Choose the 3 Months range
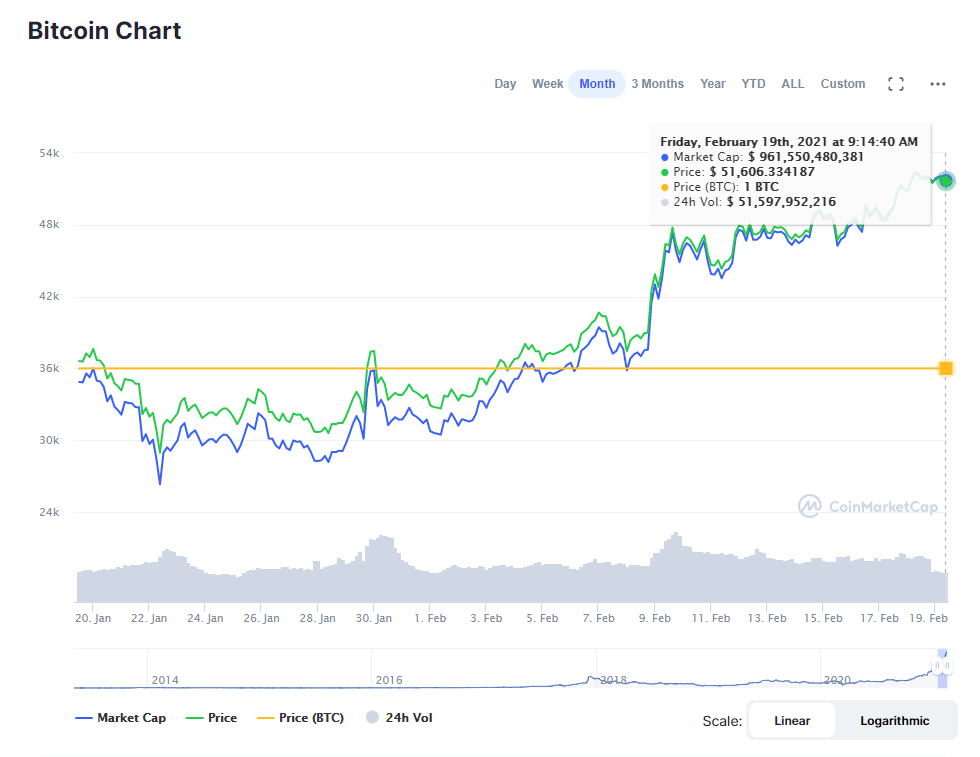The width and height of the screenshot is (980, 757). click(x=657, y=84)
